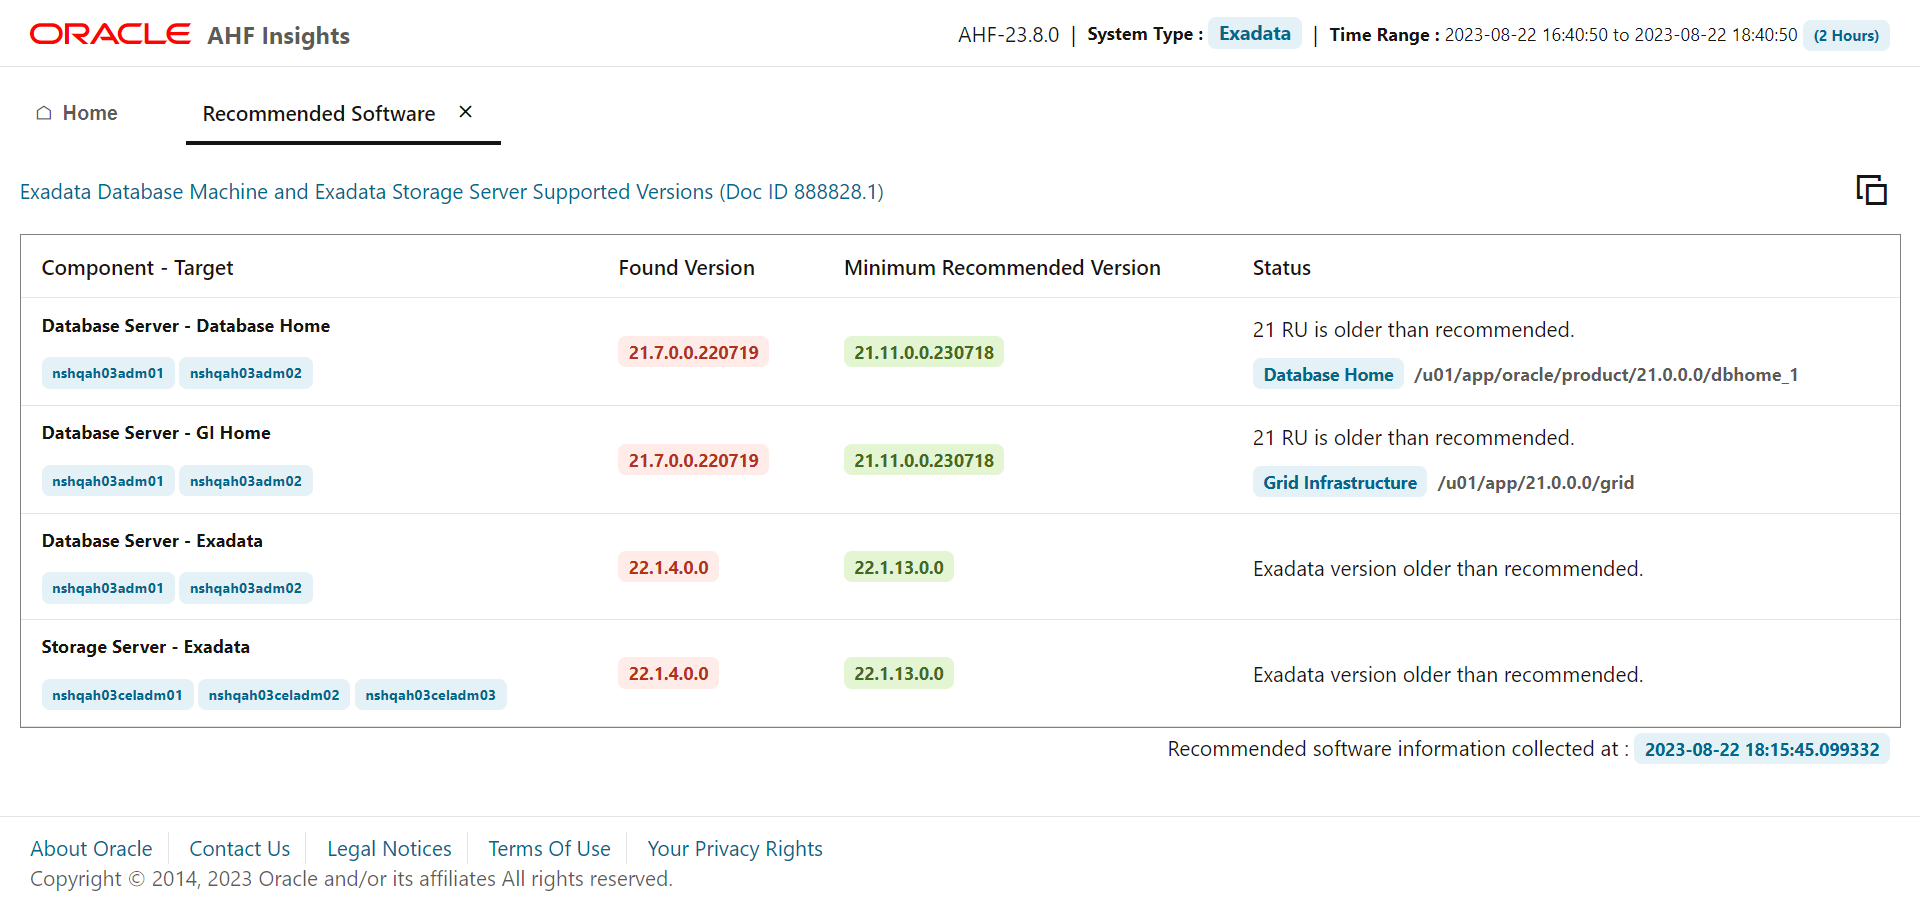This screenshot has width=1920, height=904.
Task: Open the Your Privacy Rights footer link
Action: click(x=735, y=849)
